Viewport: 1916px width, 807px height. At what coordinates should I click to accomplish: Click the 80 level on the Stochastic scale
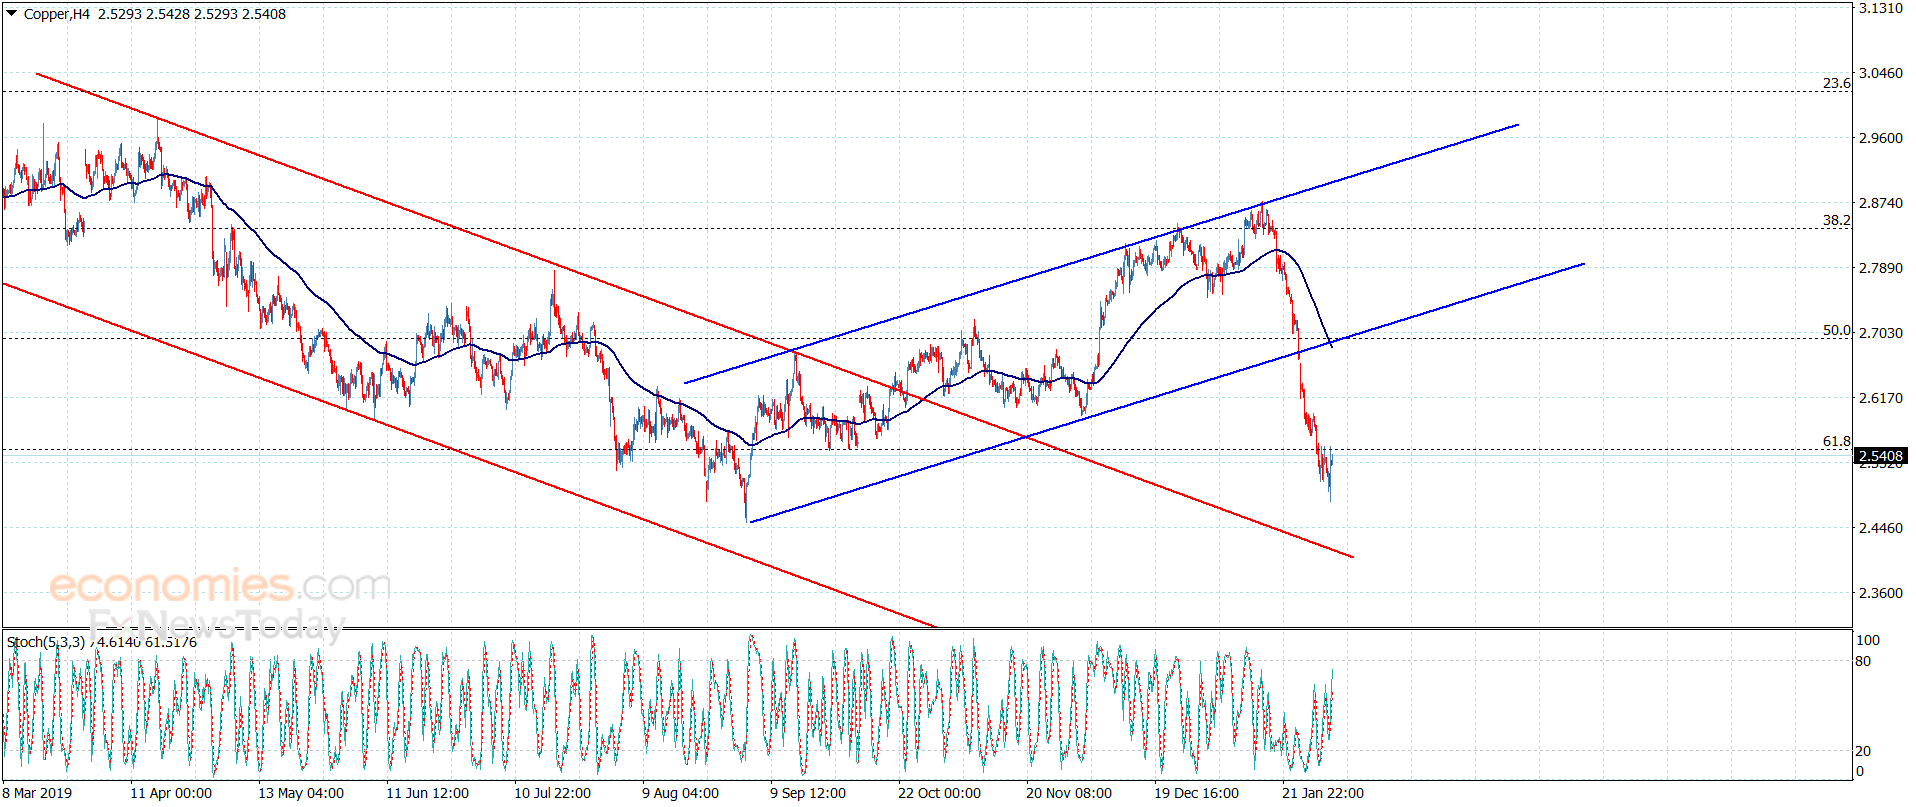tap(1863, 661)
